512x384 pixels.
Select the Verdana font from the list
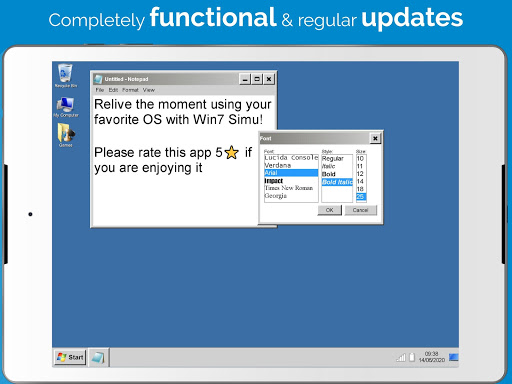click(291, 165)
